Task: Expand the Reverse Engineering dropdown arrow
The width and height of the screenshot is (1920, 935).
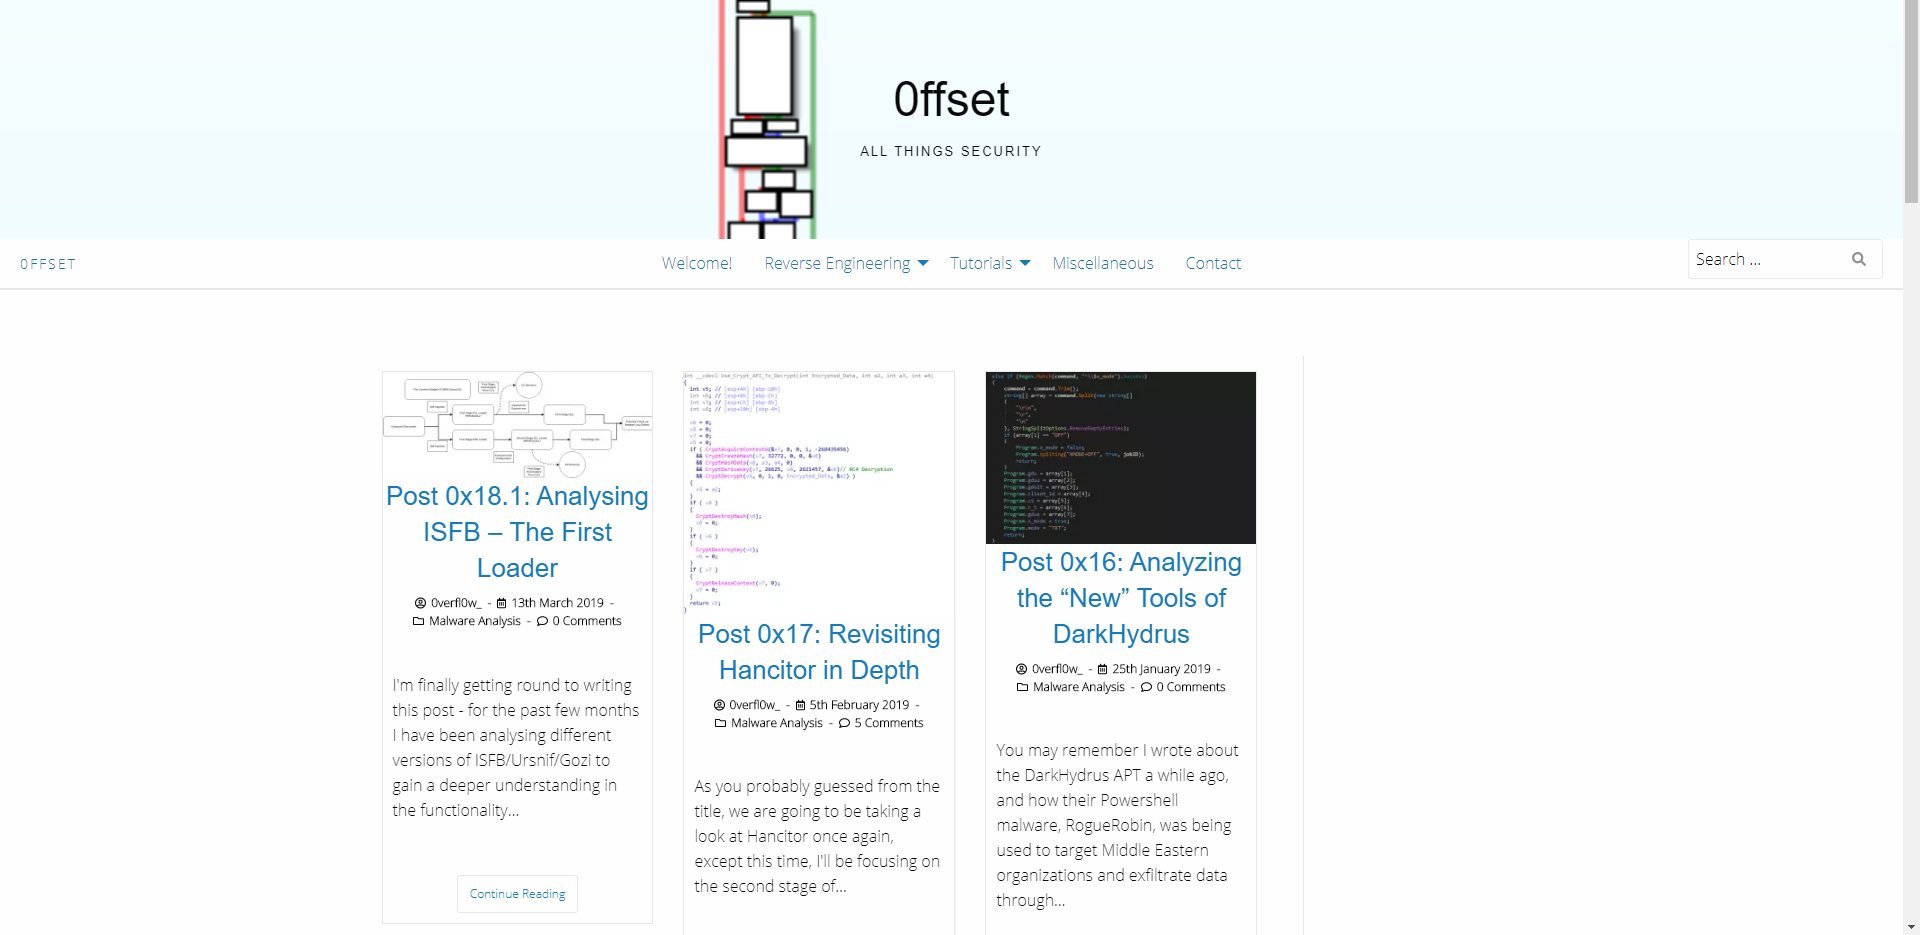Action: [x=923, y=263]
